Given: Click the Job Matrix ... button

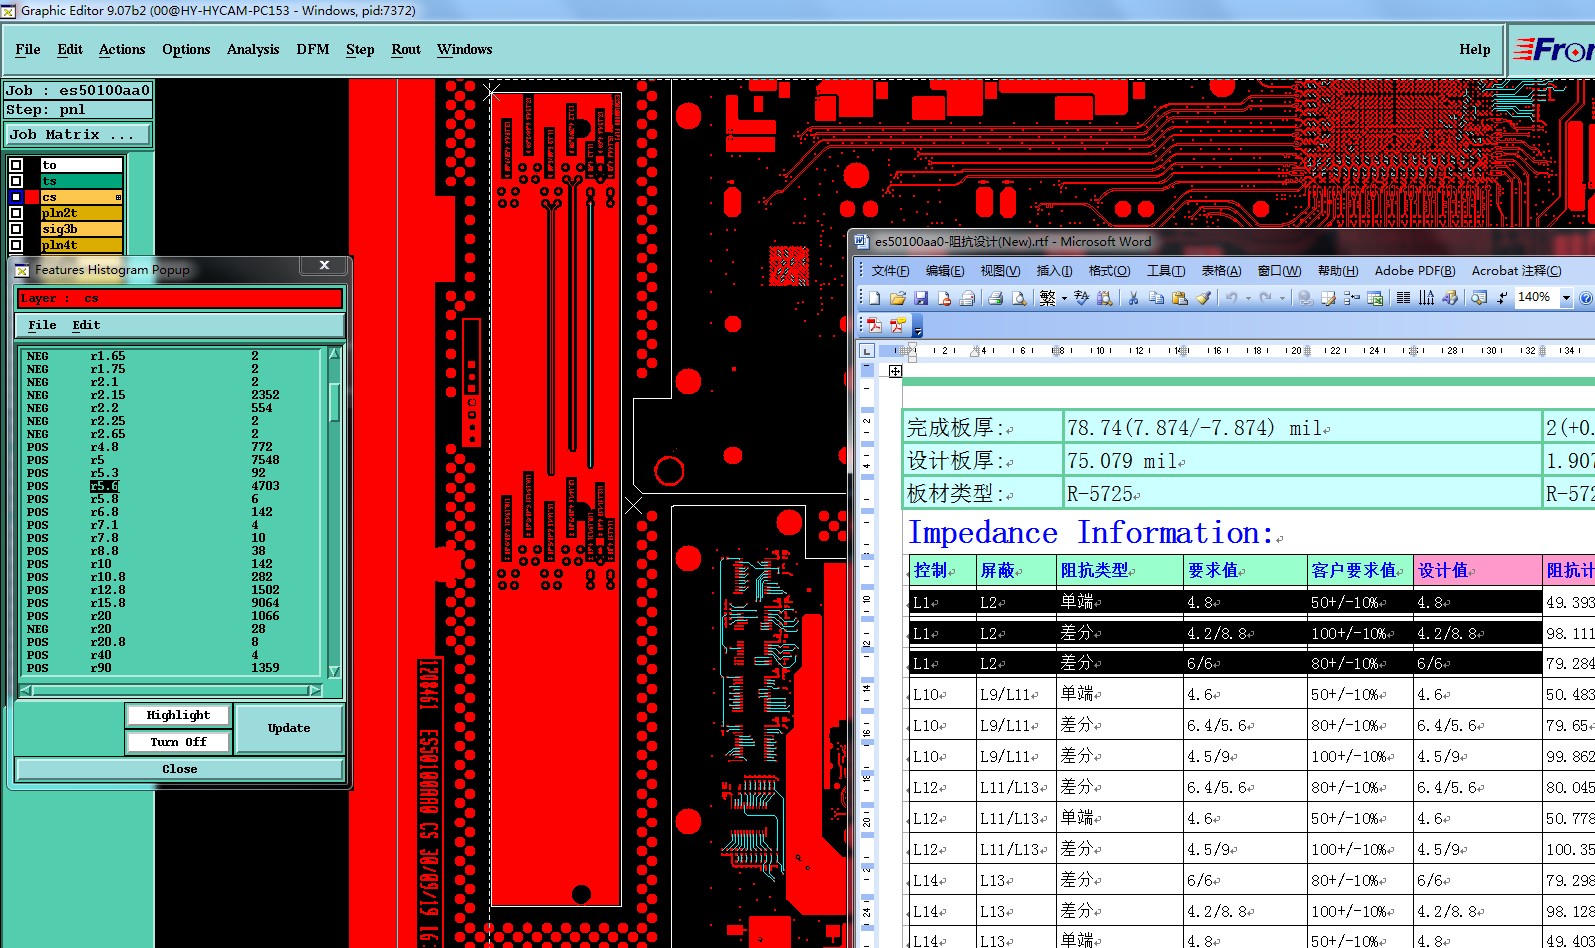Looking at the screenshot, I should [78, 134].
